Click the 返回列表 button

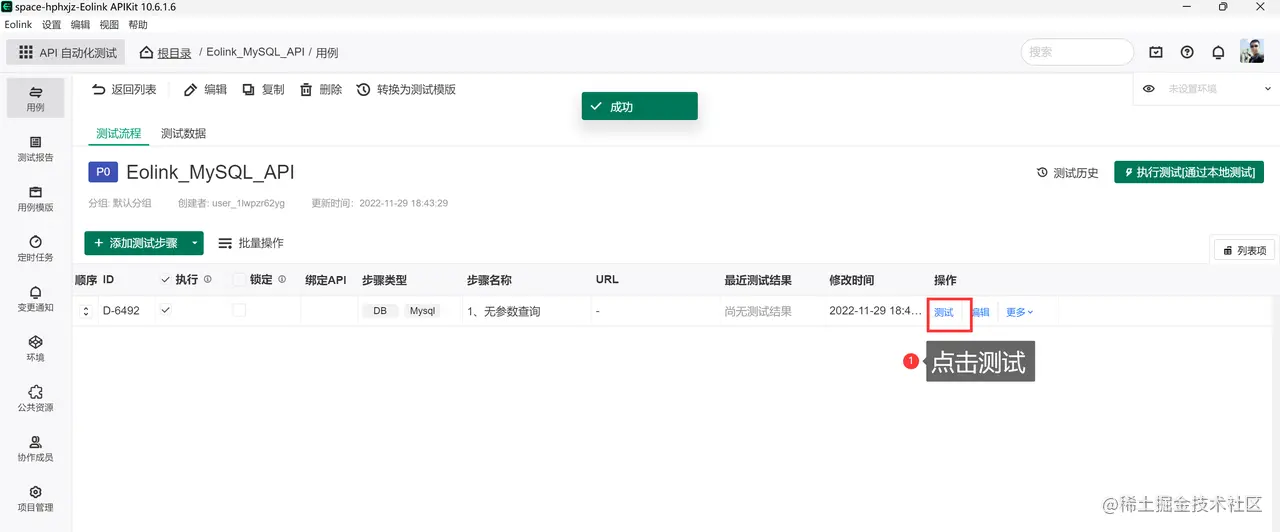point(124,89)
